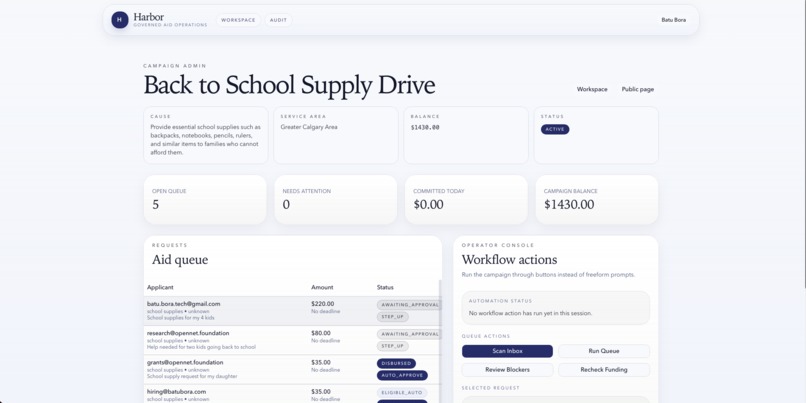Click the $80.00 amount cell
This screenshot has width=806, height=403.
click(321, 333)
